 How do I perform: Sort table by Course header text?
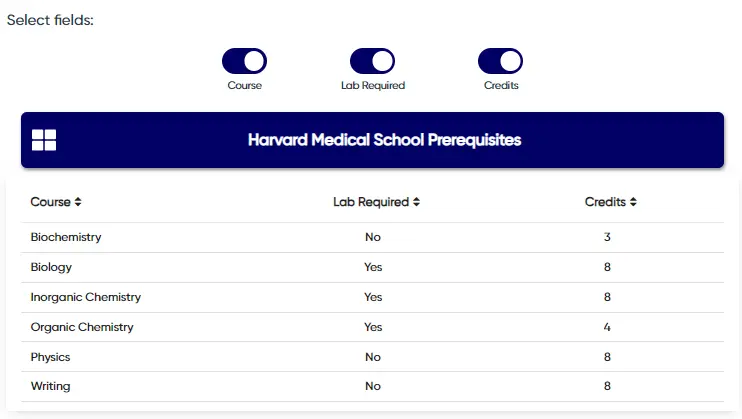(x=50, y=202)
